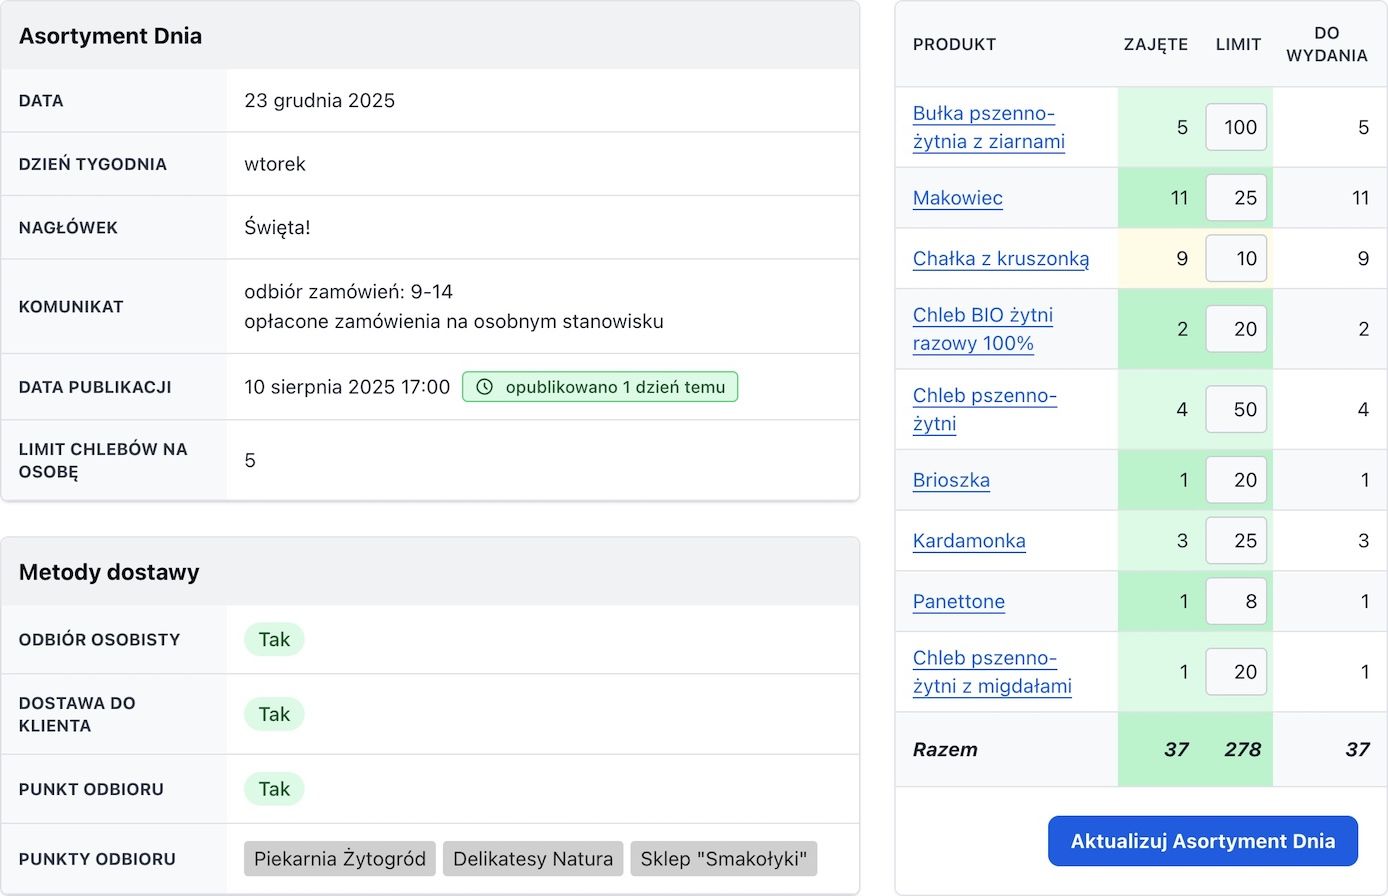Image resolution: width=1388 pixels, height=896 pixels.
Task: Open Chleb pszenno-żytni z migdałami link
Action: (991, 672)
